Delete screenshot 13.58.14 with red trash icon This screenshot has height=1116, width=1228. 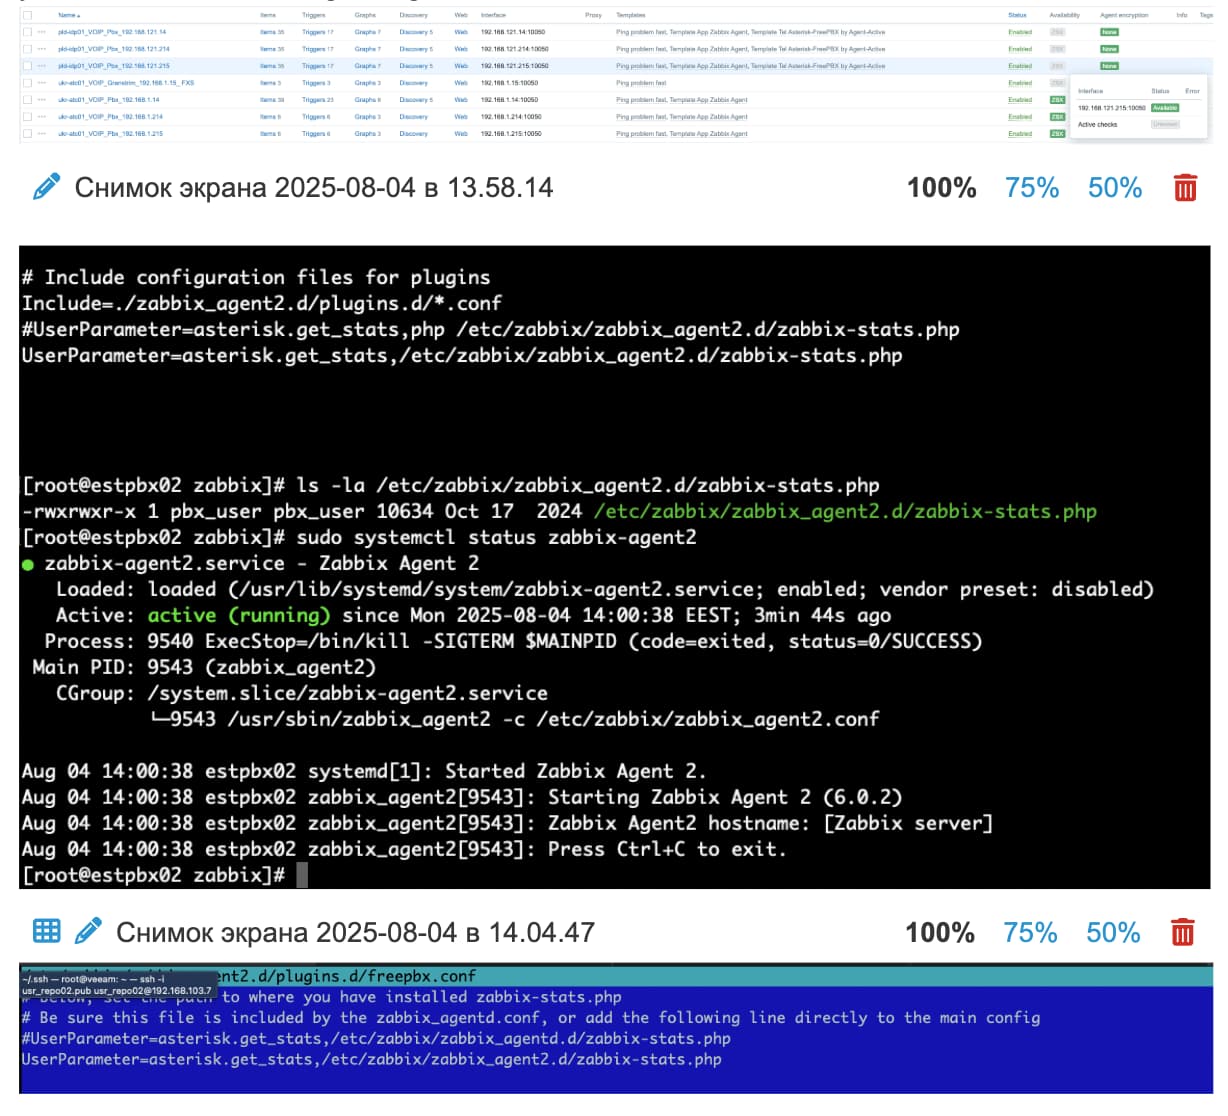pyautogui.click(x=1185, y=188)
